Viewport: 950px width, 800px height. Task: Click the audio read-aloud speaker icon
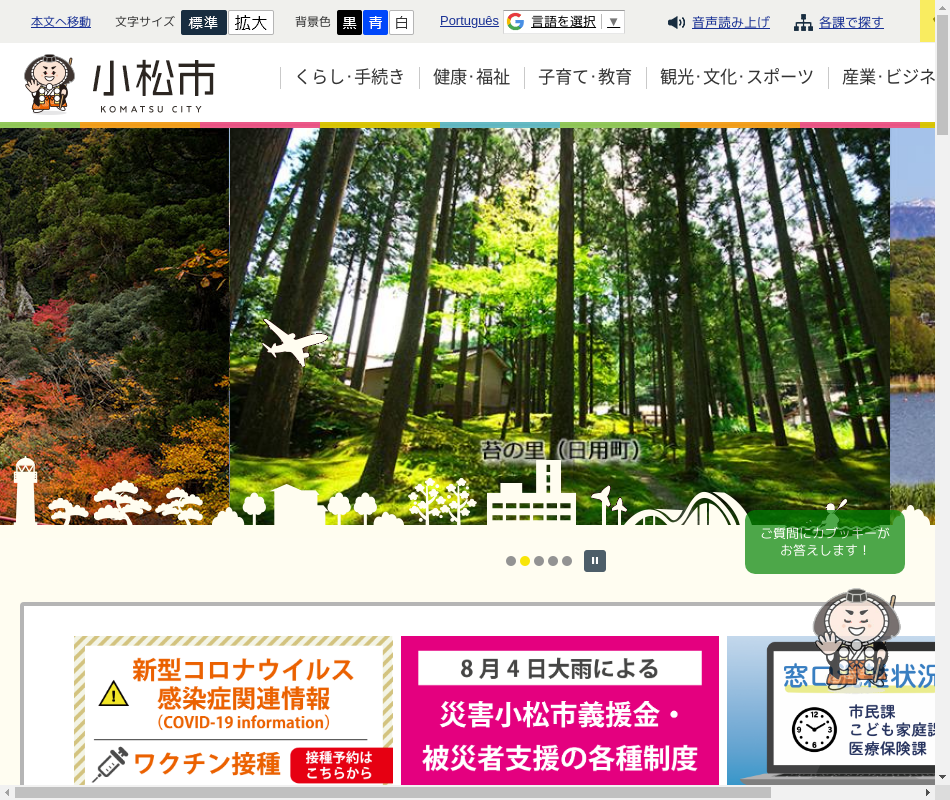(677, 23)
